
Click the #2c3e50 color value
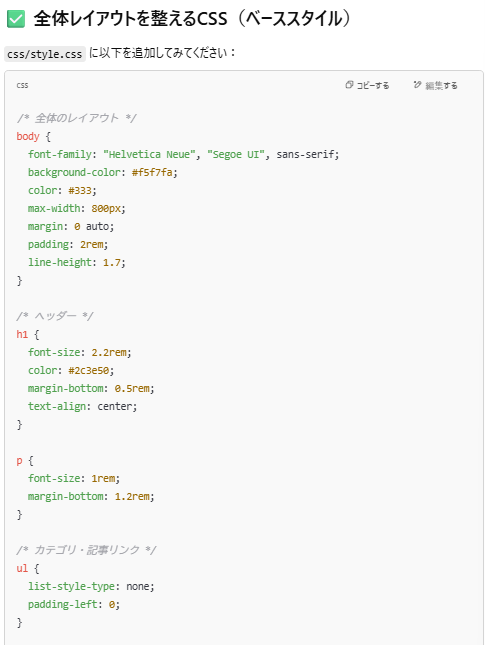coord(88,370)
